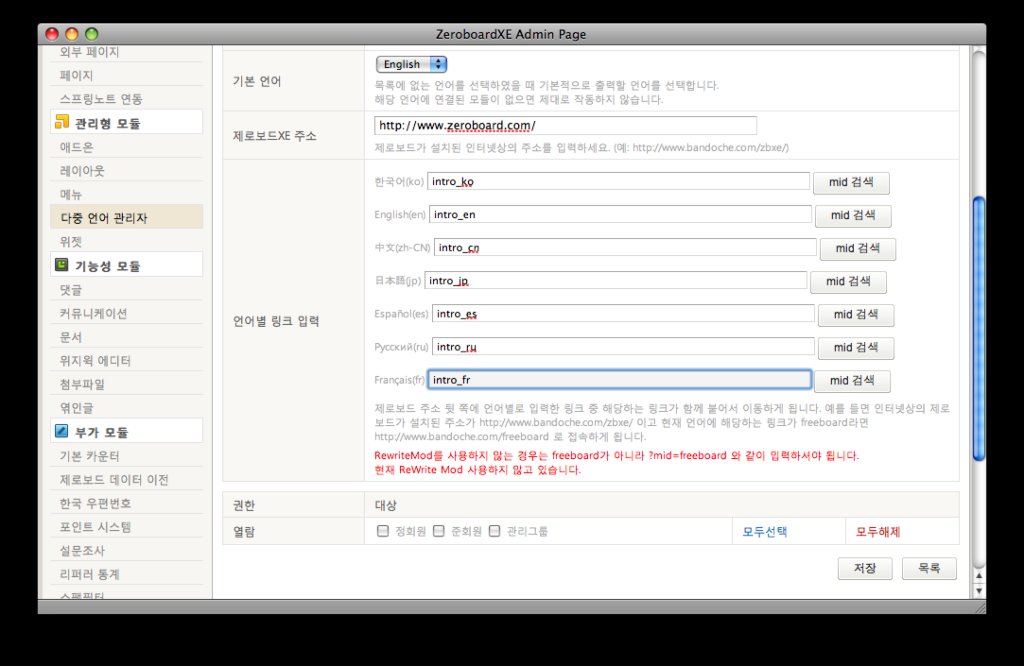The image size is (1024, 666).
Task: Click mid 검색 button for Español(es)
Action: click(856, 314)
